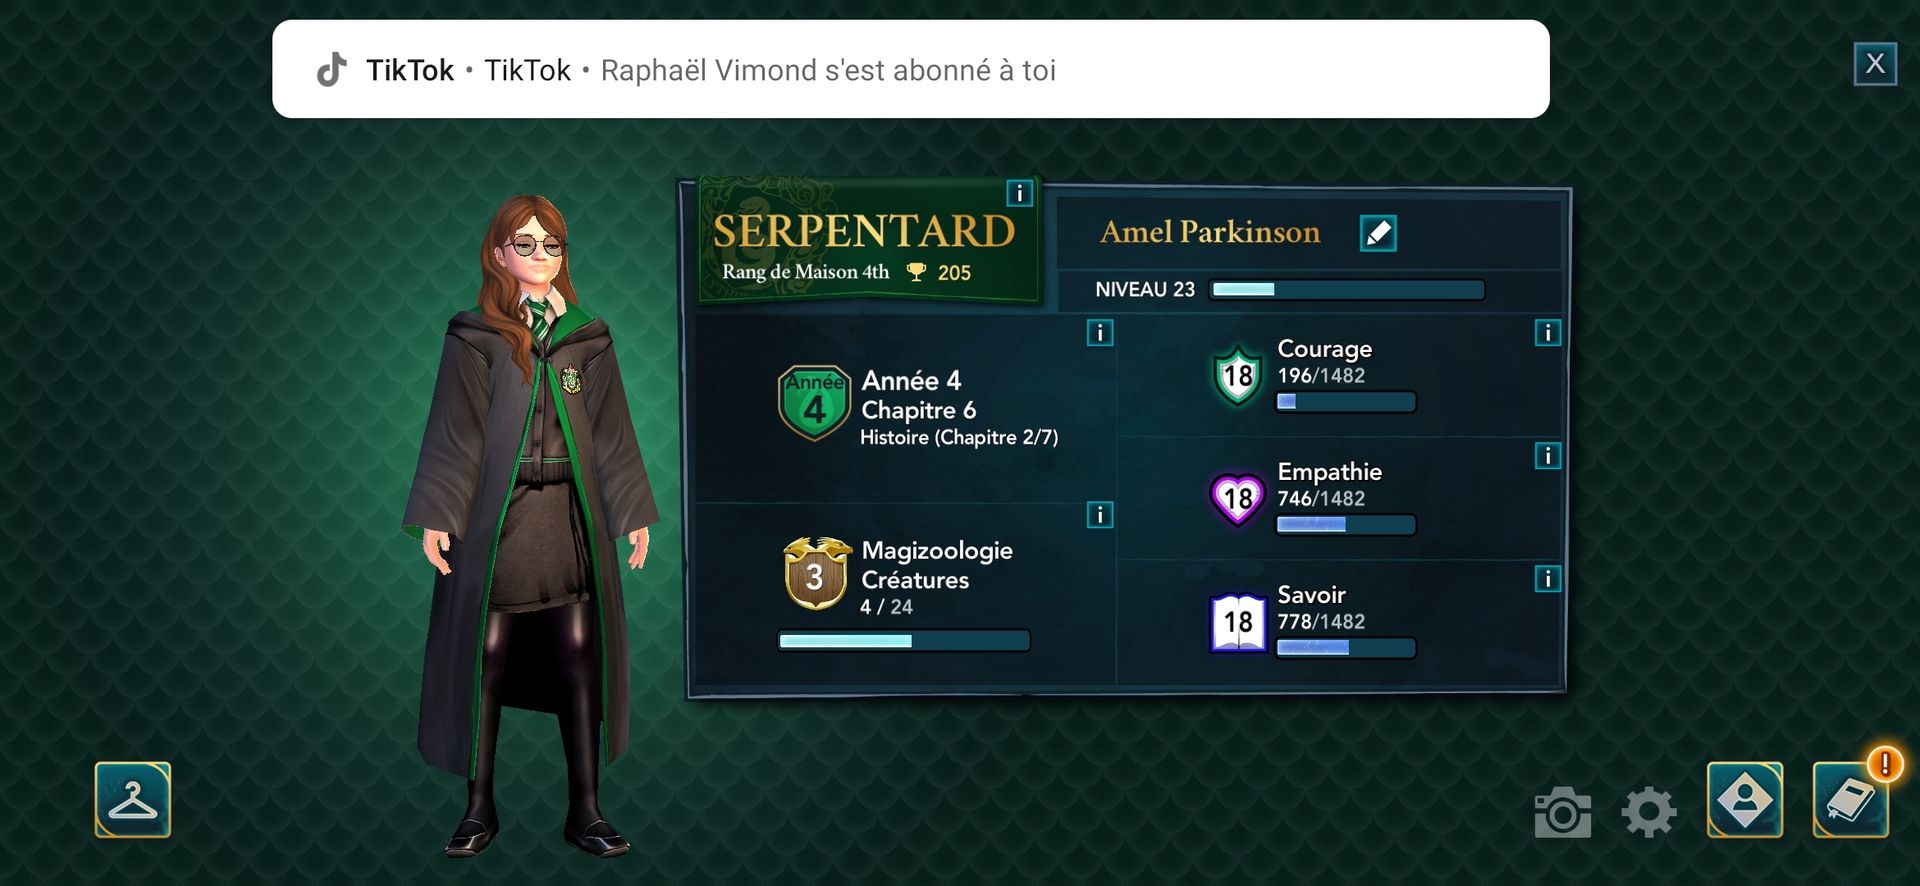Show info for Savoir attribute

pos(1548,579)
